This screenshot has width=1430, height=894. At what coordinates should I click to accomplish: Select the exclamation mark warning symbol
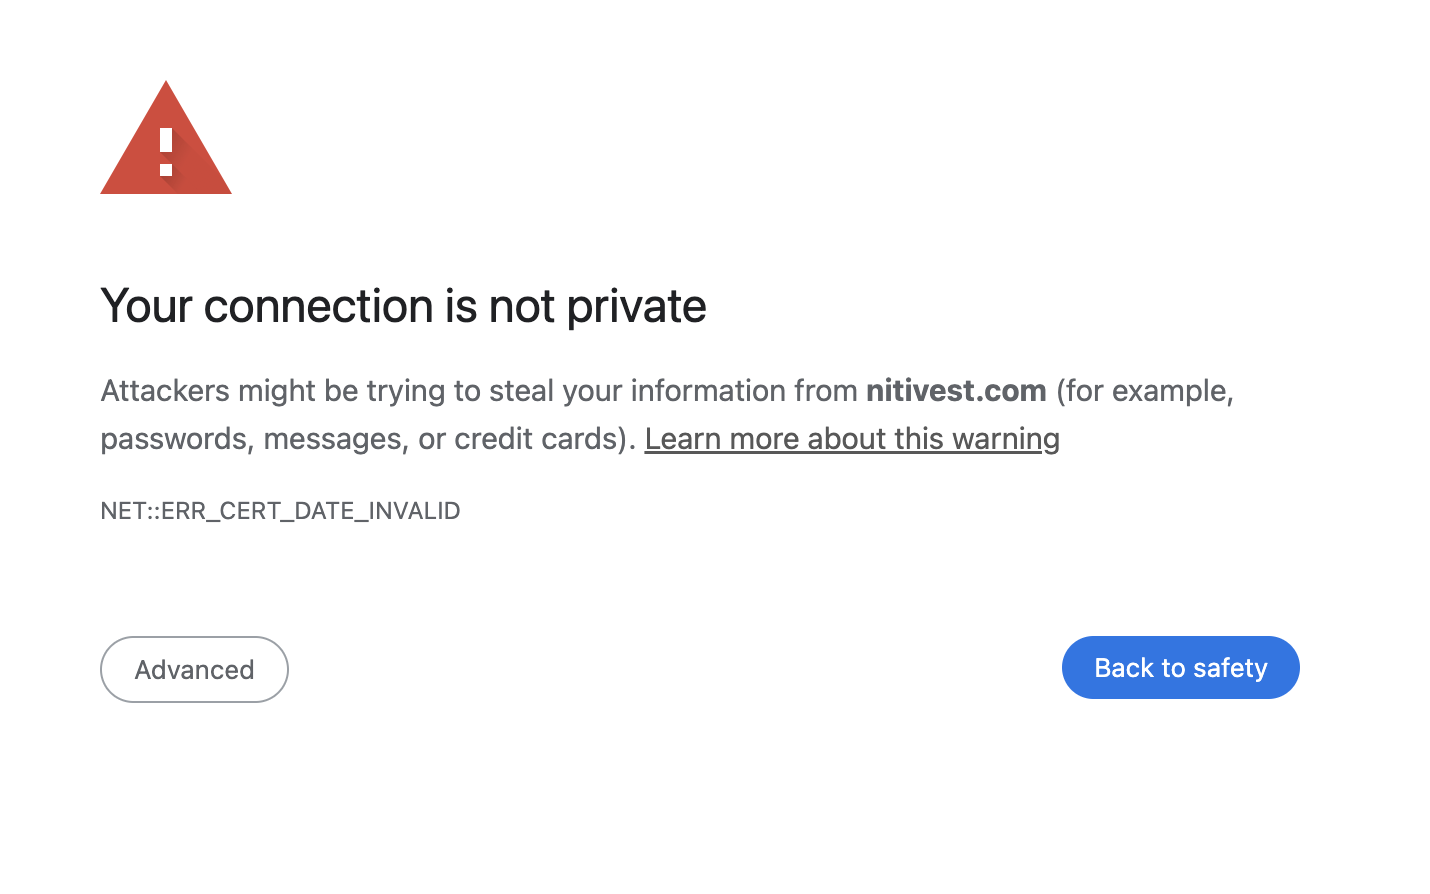[165, 150]
